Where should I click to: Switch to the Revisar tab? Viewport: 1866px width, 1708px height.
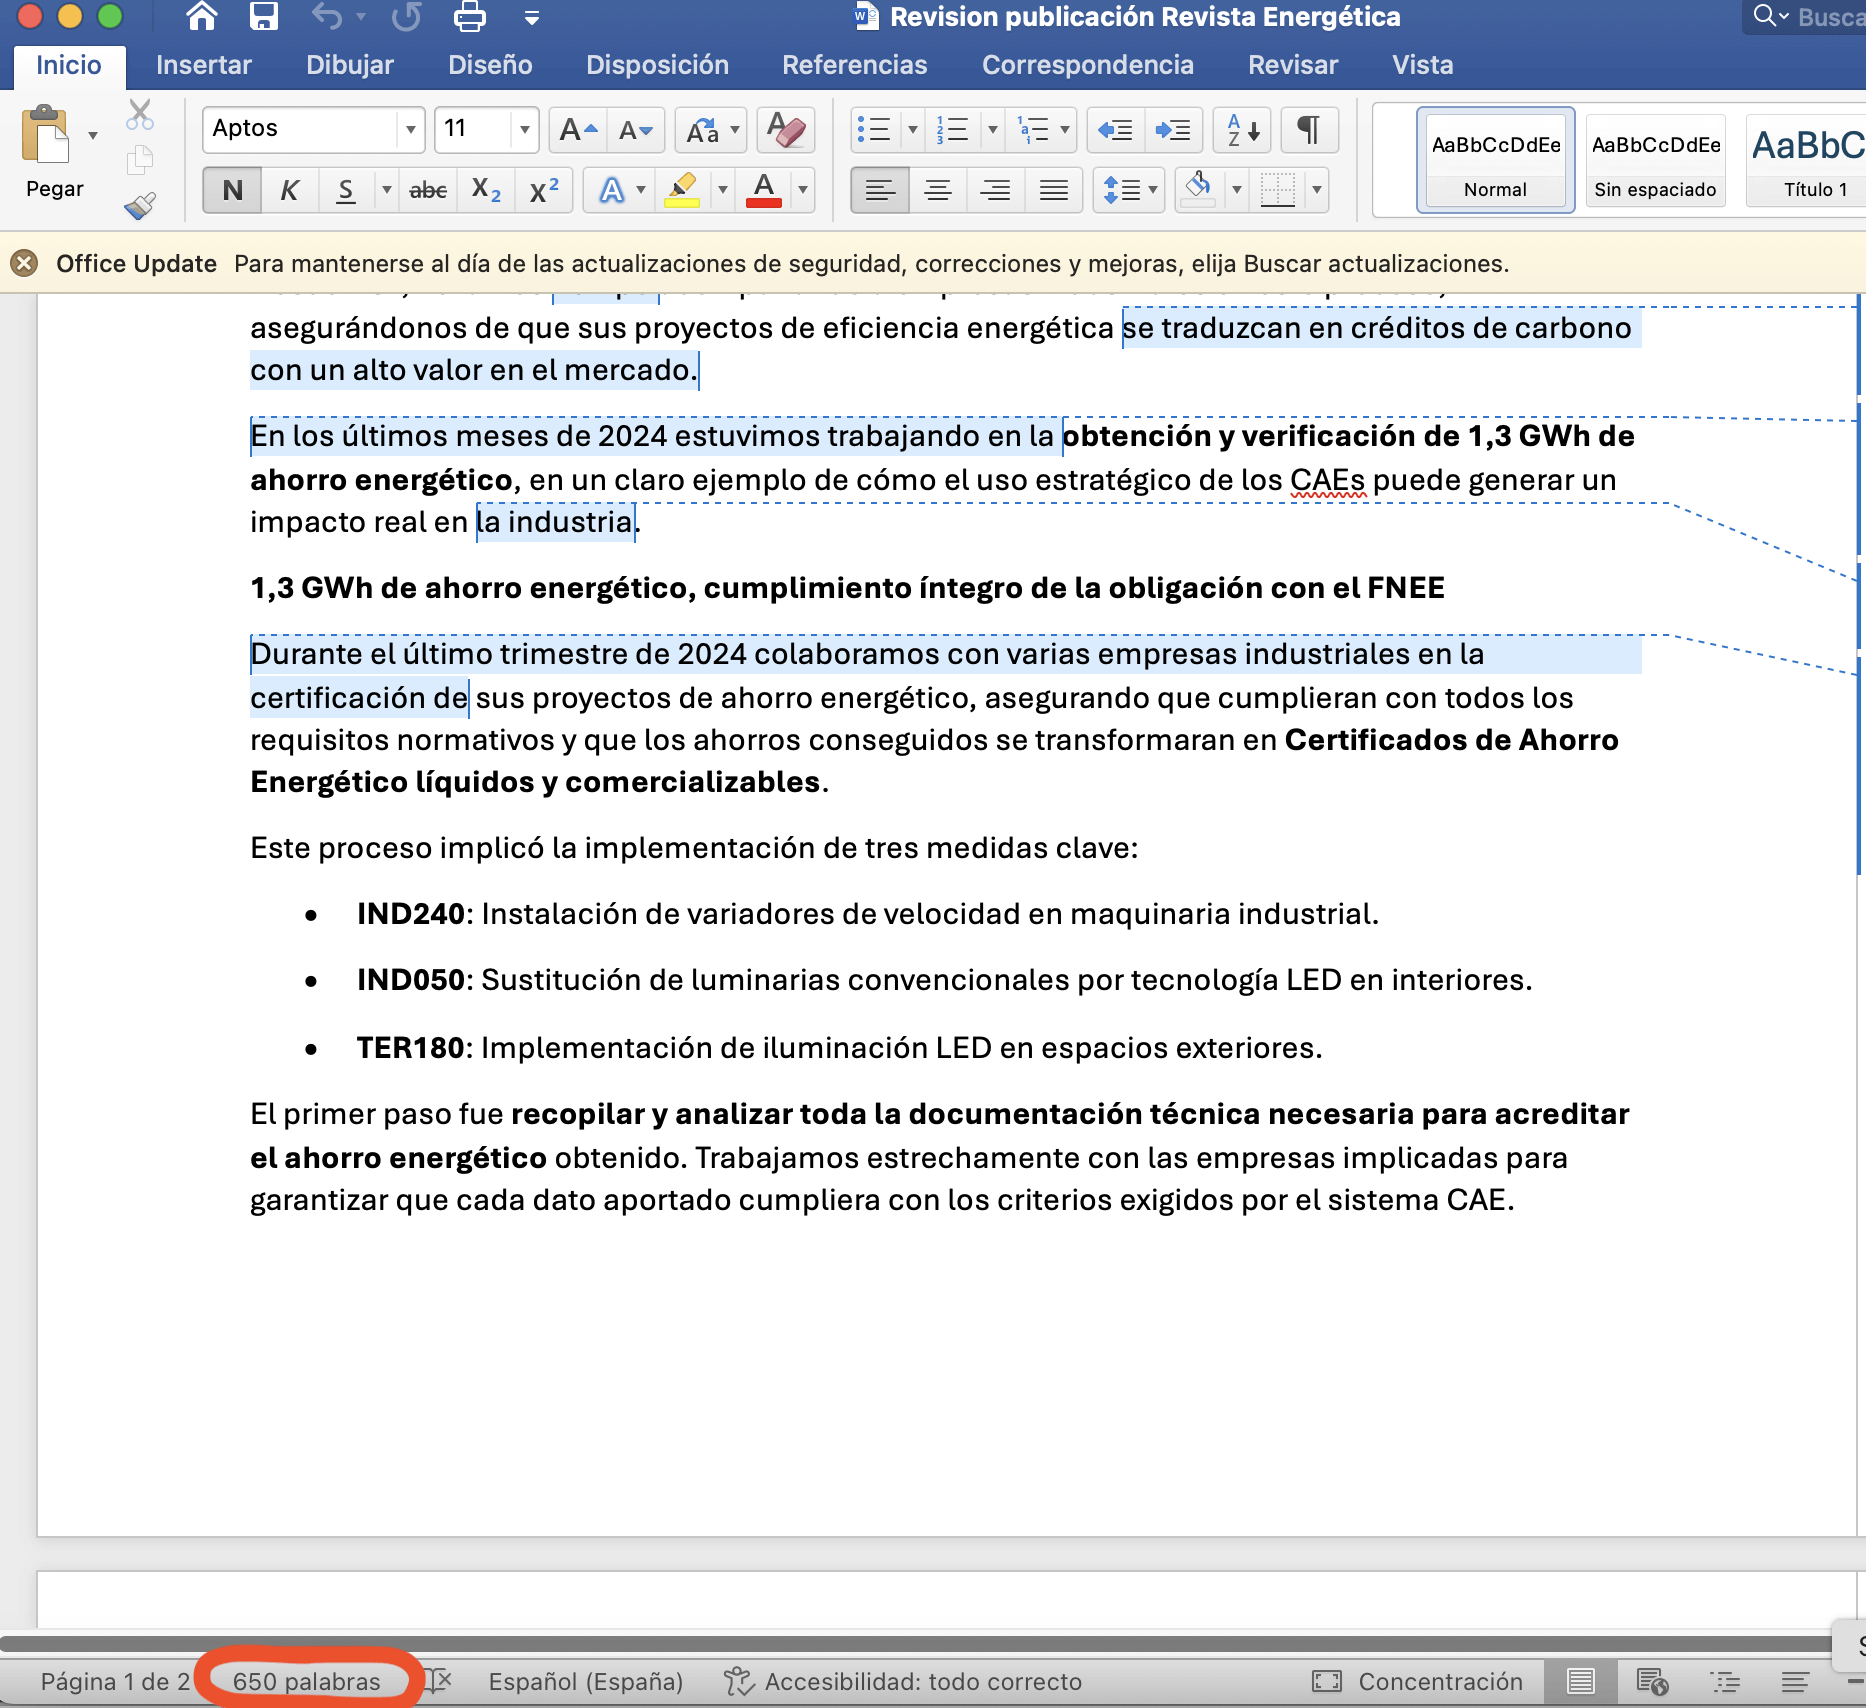(x=1293, y=65)
